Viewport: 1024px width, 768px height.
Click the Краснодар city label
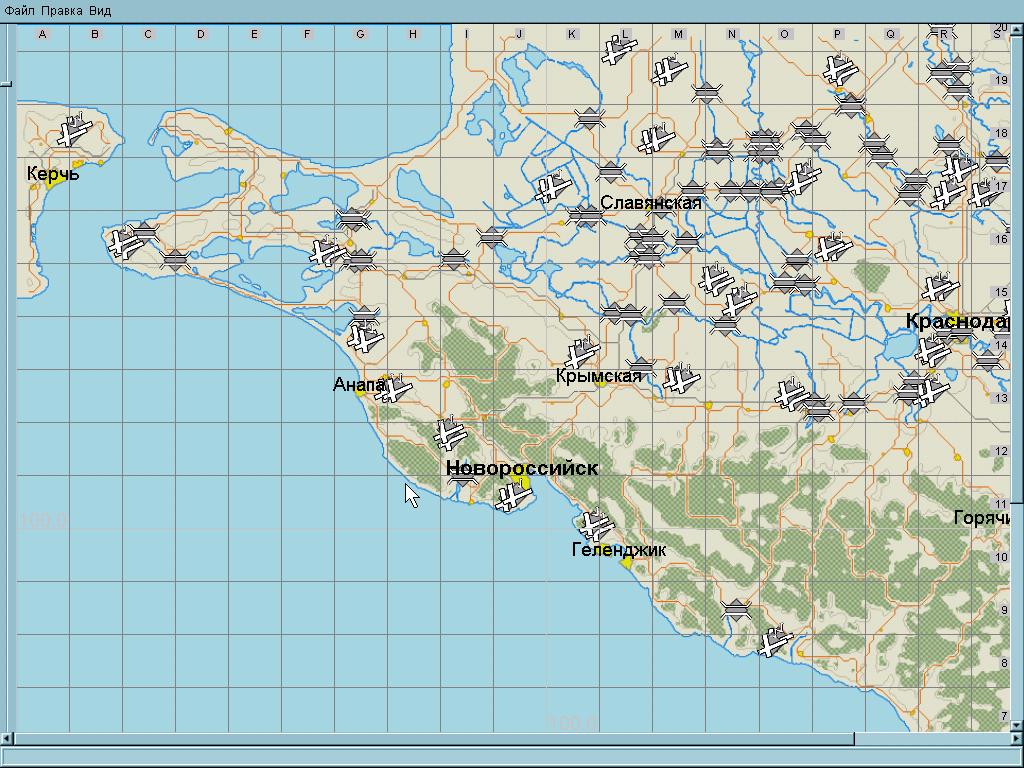(x=957, y=321)
